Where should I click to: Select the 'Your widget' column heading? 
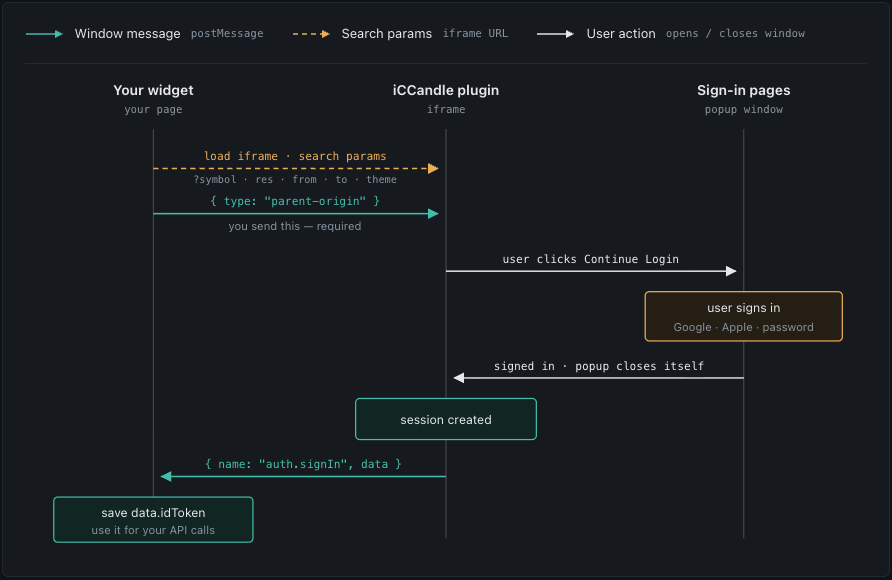tap(153, 90)
